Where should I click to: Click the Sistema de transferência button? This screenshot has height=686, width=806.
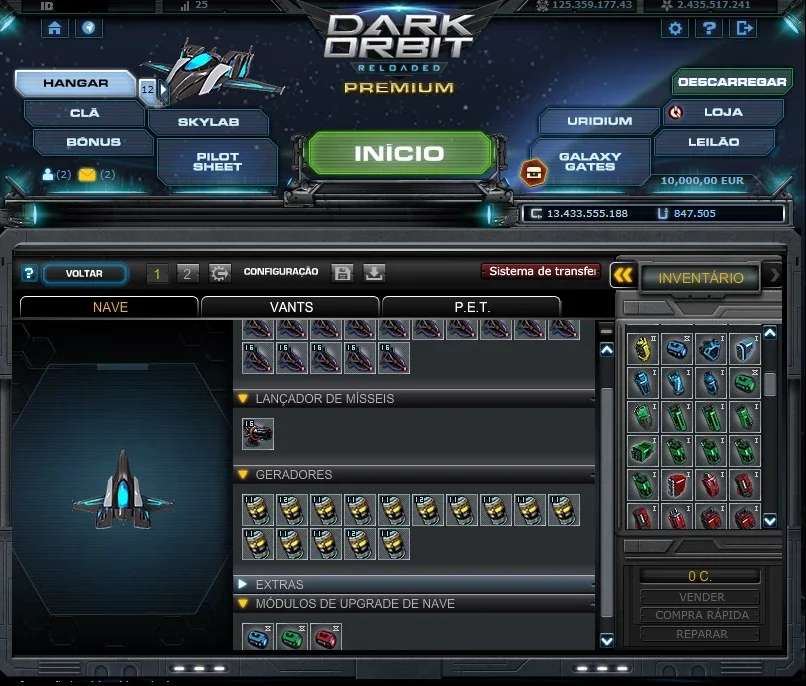point(542,271)
